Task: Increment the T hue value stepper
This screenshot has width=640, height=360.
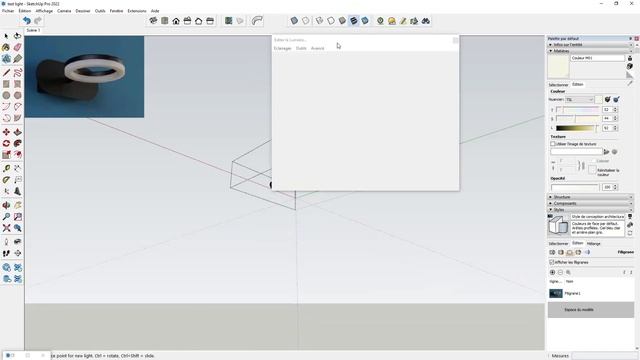Action: click(x=616, y=108)
